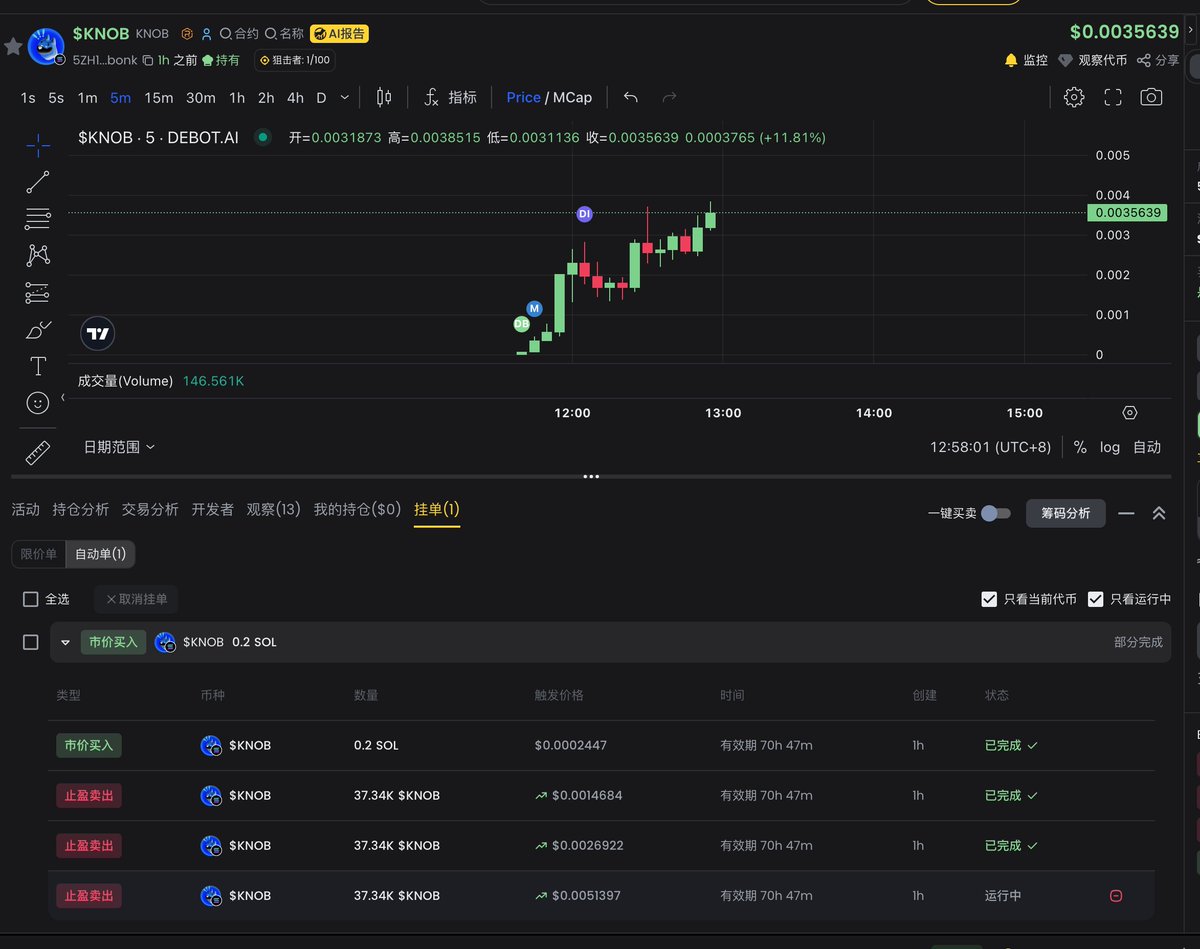Toggle log scale on chart
This screenshot has width=1200, height=949.
point(1110,447)
